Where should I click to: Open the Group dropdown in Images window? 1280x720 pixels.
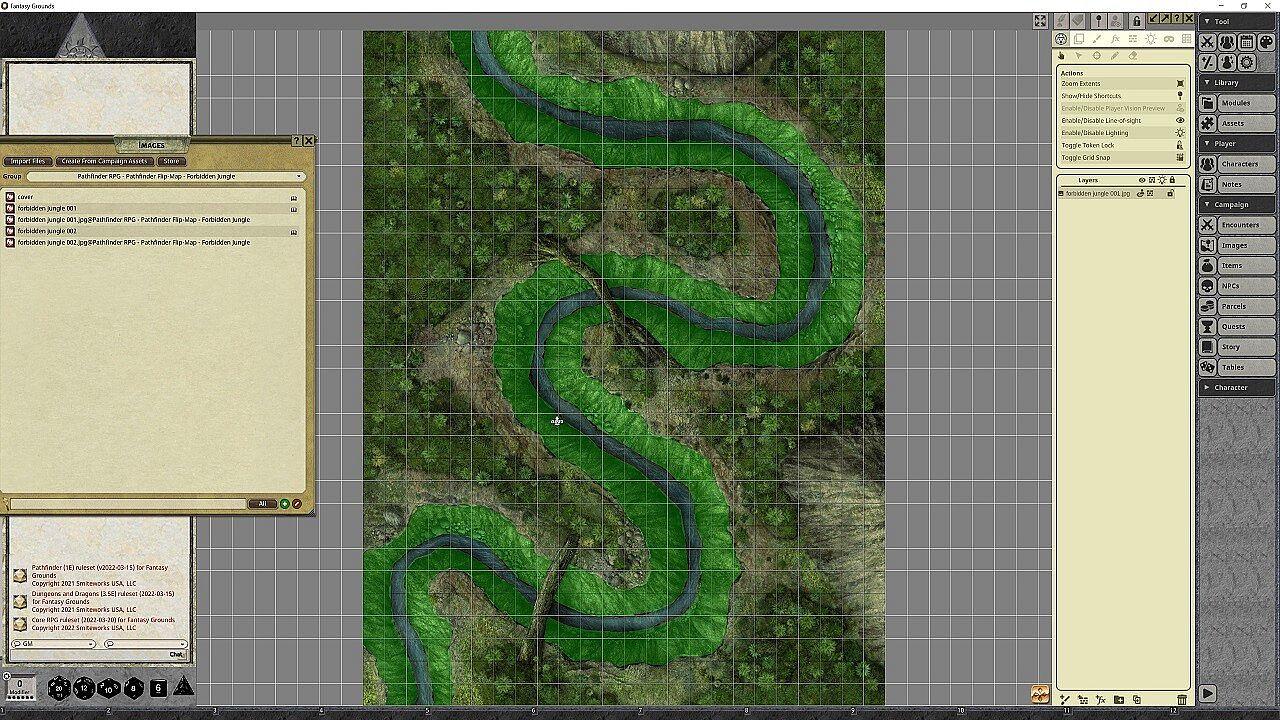point(166,176)
